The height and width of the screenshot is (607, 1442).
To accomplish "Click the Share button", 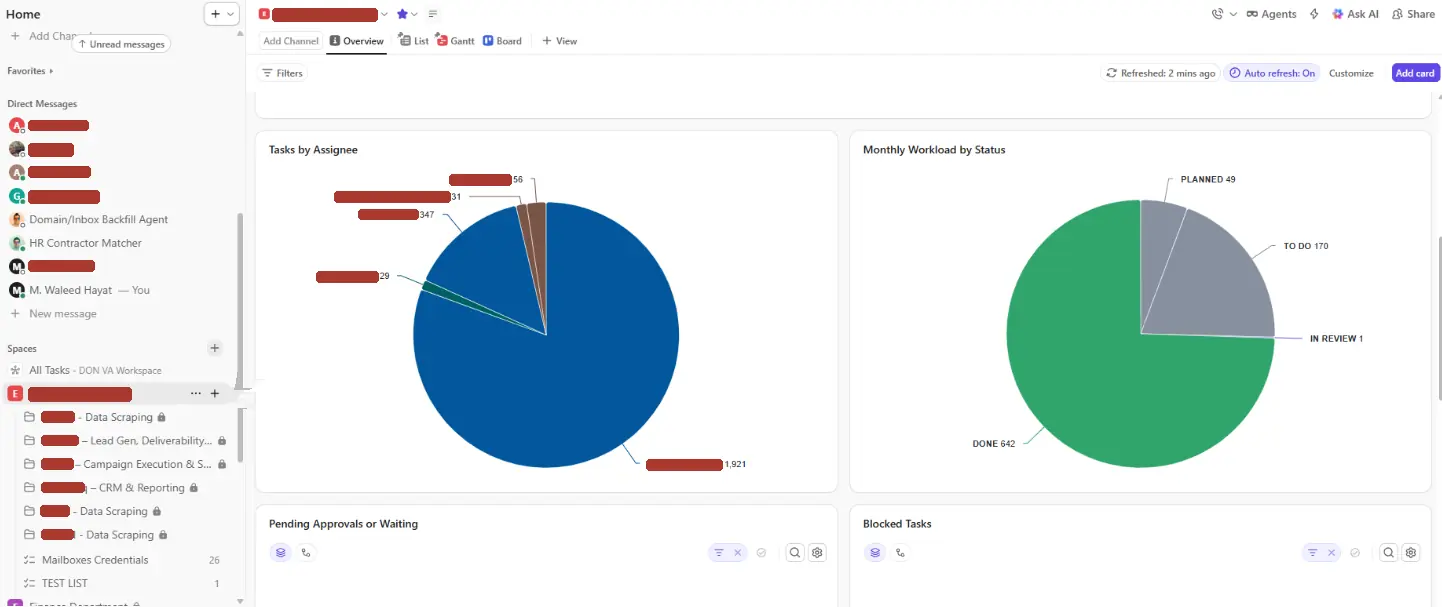I will [x=1413, y=14].
